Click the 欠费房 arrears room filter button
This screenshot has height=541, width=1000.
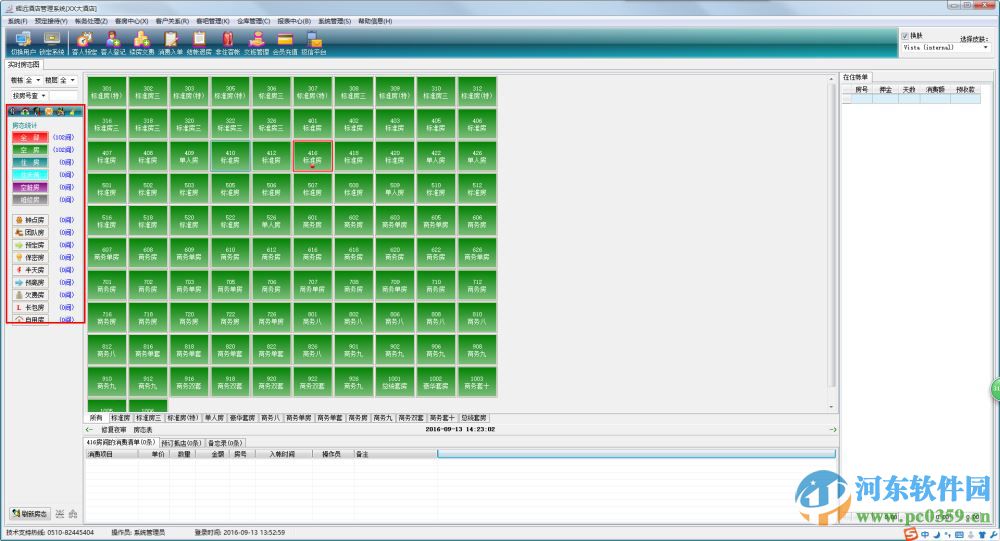coord(30,295)
